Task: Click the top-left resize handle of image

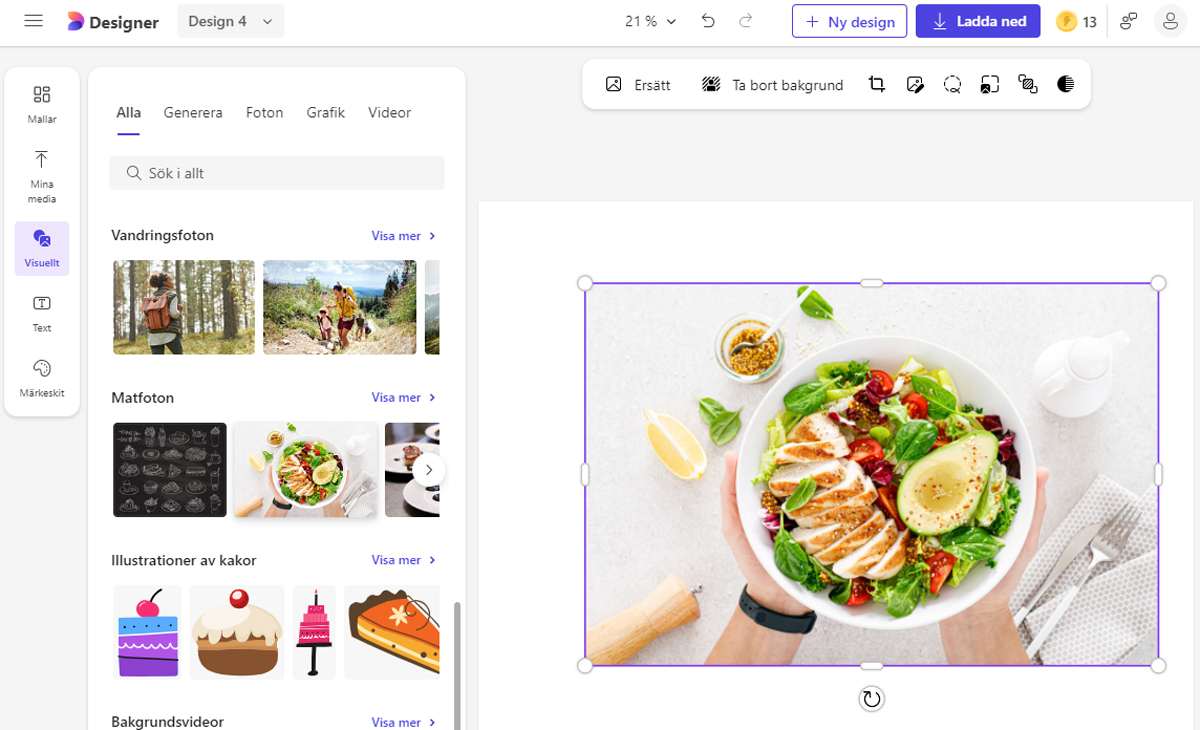Action: pos(585,283)
